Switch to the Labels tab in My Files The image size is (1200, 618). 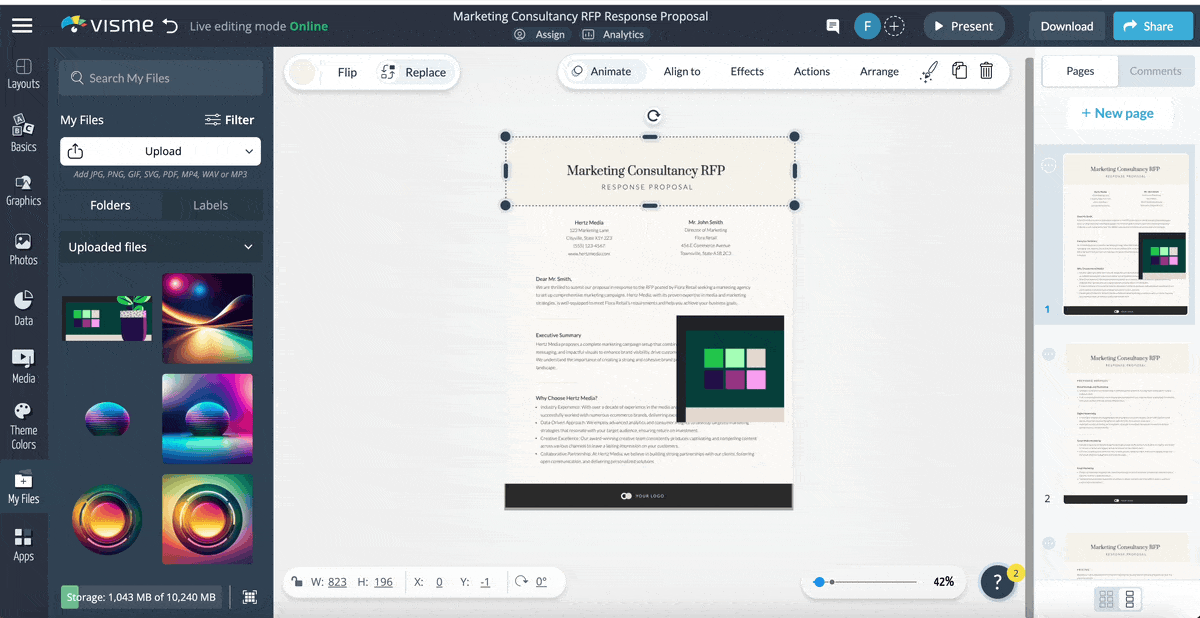pyautogui.click(x=212, y=205)
